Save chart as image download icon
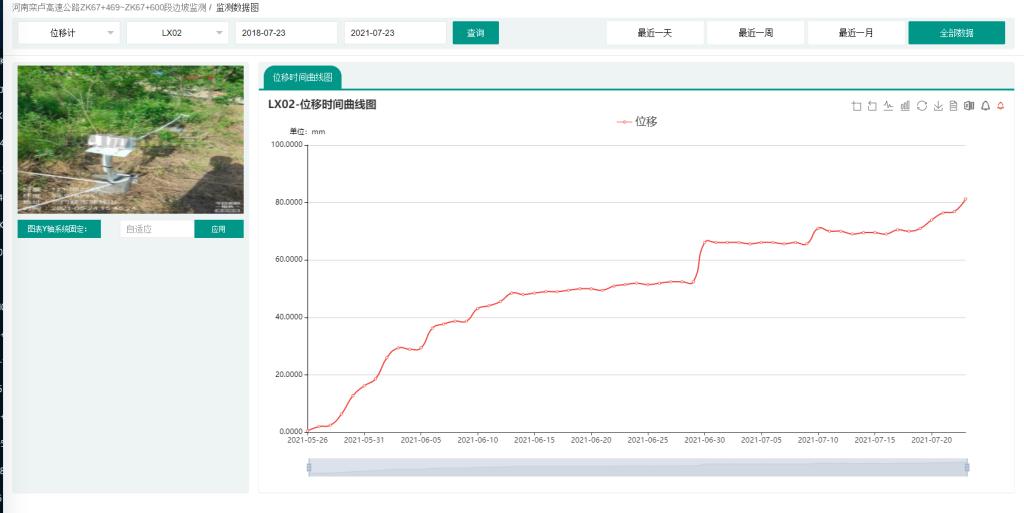The width and height of the screenshot is (1024, 513). (x=937, y=106)
